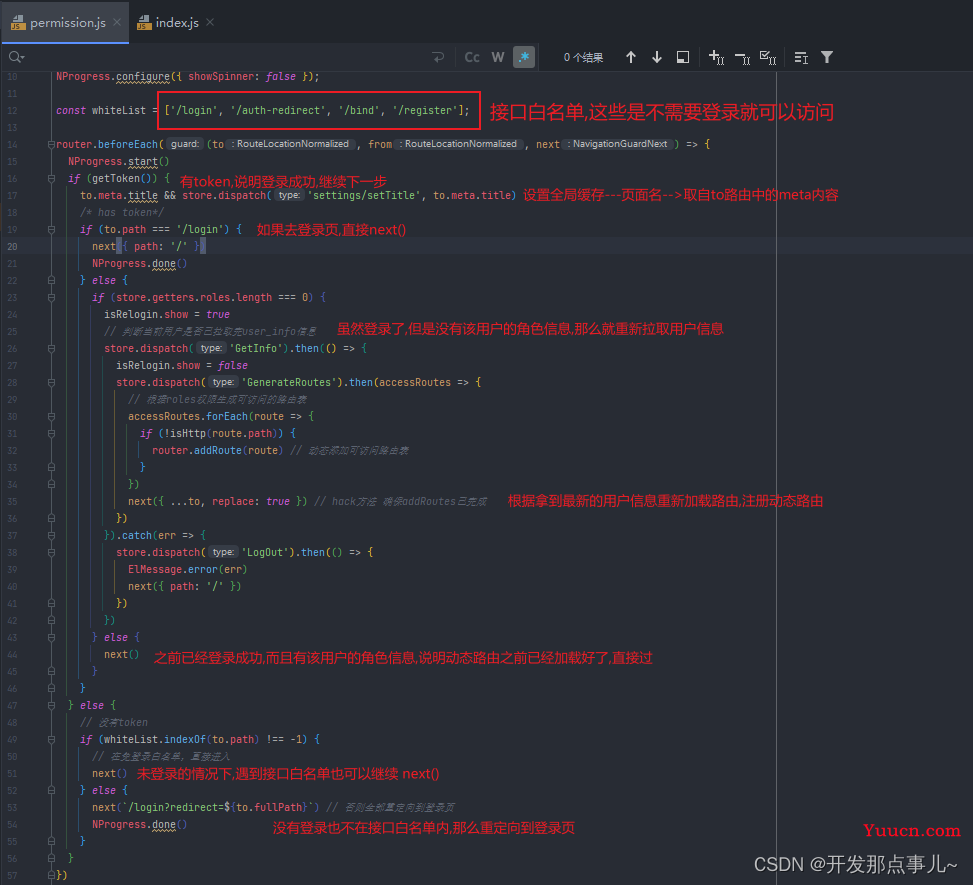Toggle Match Case (Cc) option

[472, 57]
